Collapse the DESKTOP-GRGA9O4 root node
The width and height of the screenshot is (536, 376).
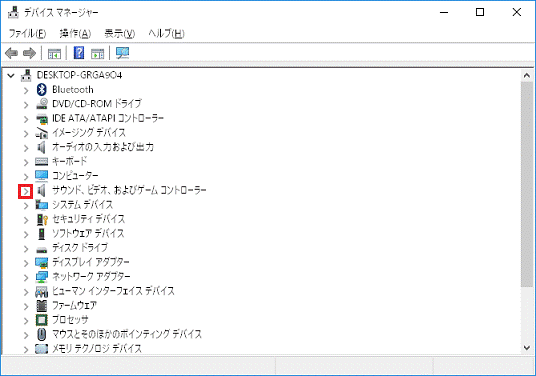point(11,76)
